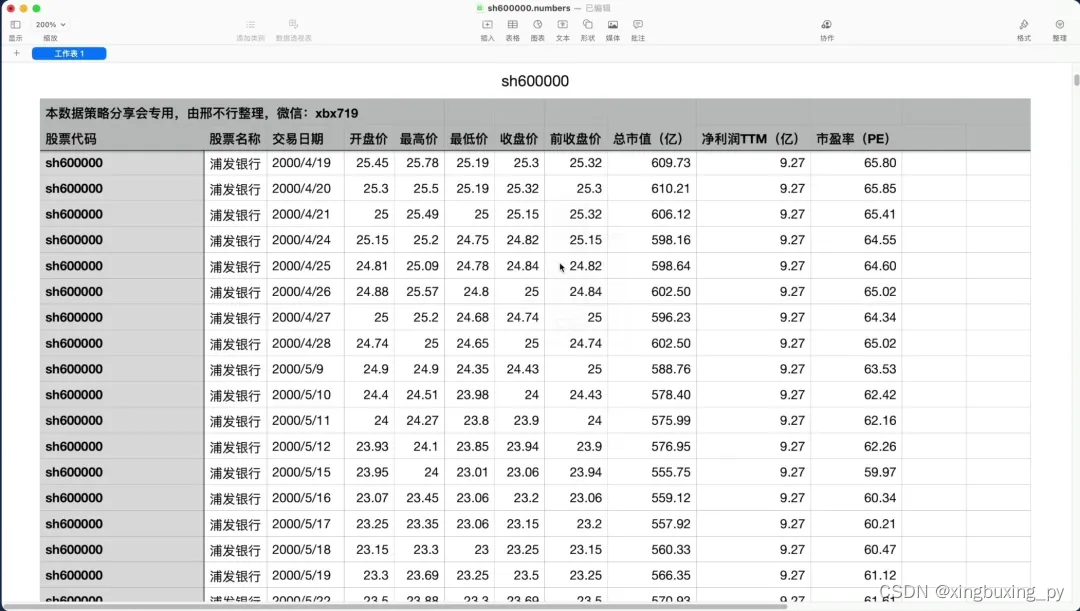Open the 格式 format inspector icon
This screenshot has width=1080, height=611.
[1024, 25]
